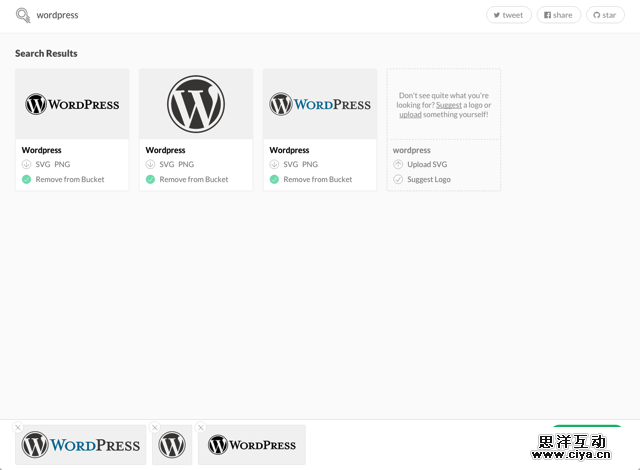Open the round WordPress W logo preview

(196, 104)
